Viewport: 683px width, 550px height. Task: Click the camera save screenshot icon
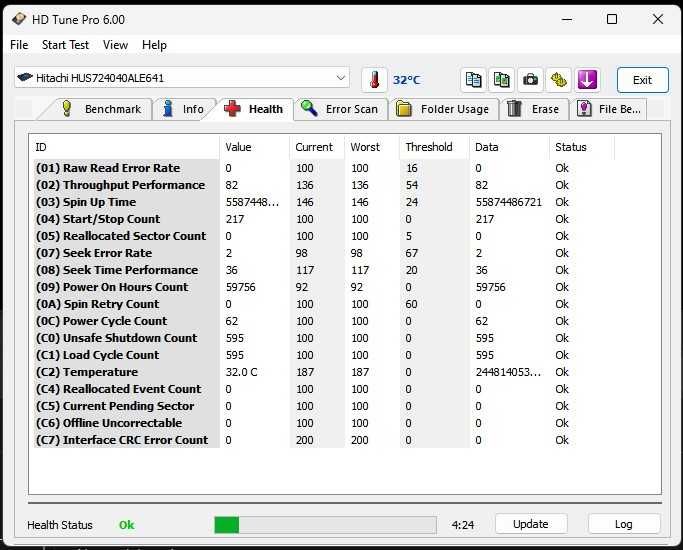[x=530, y=80]
